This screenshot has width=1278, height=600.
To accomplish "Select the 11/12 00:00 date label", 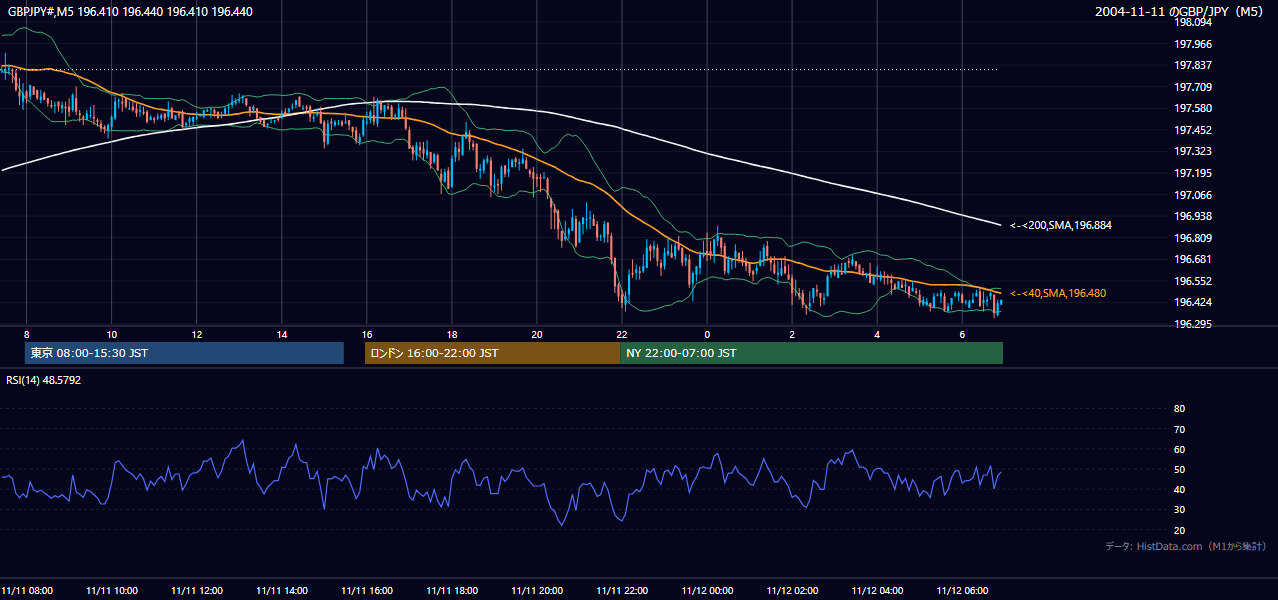I will [x=707, y=590].
